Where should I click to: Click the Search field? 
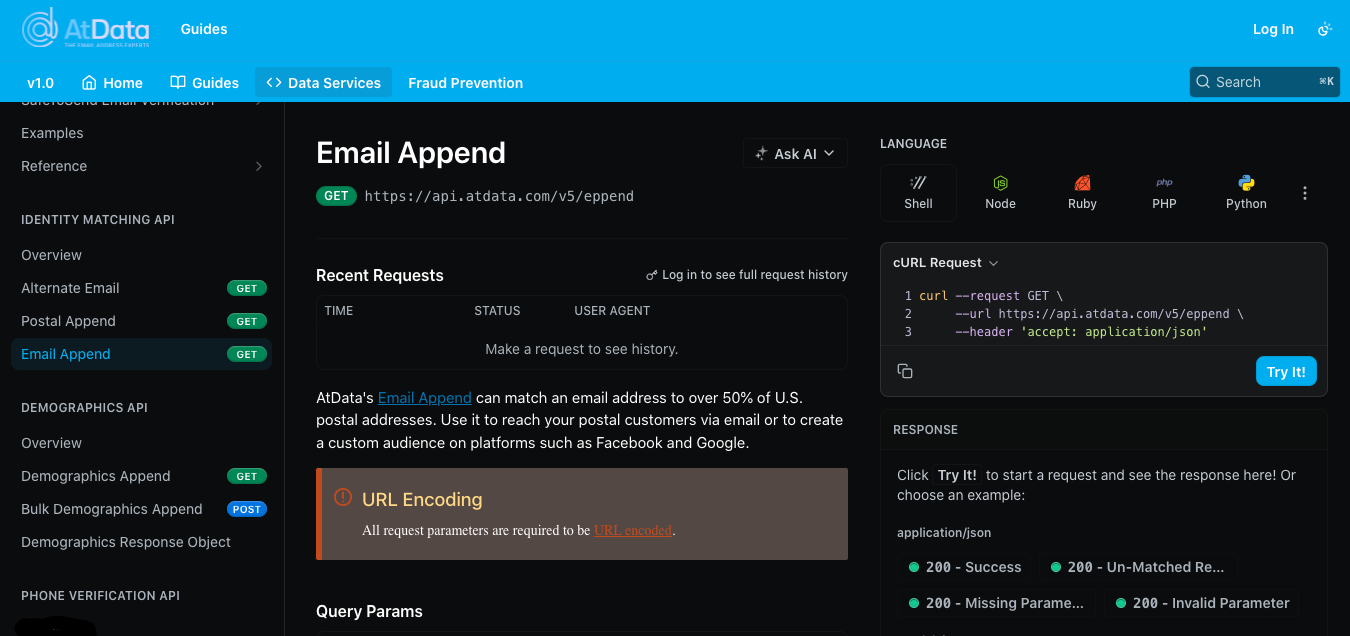pos(1264,82)
